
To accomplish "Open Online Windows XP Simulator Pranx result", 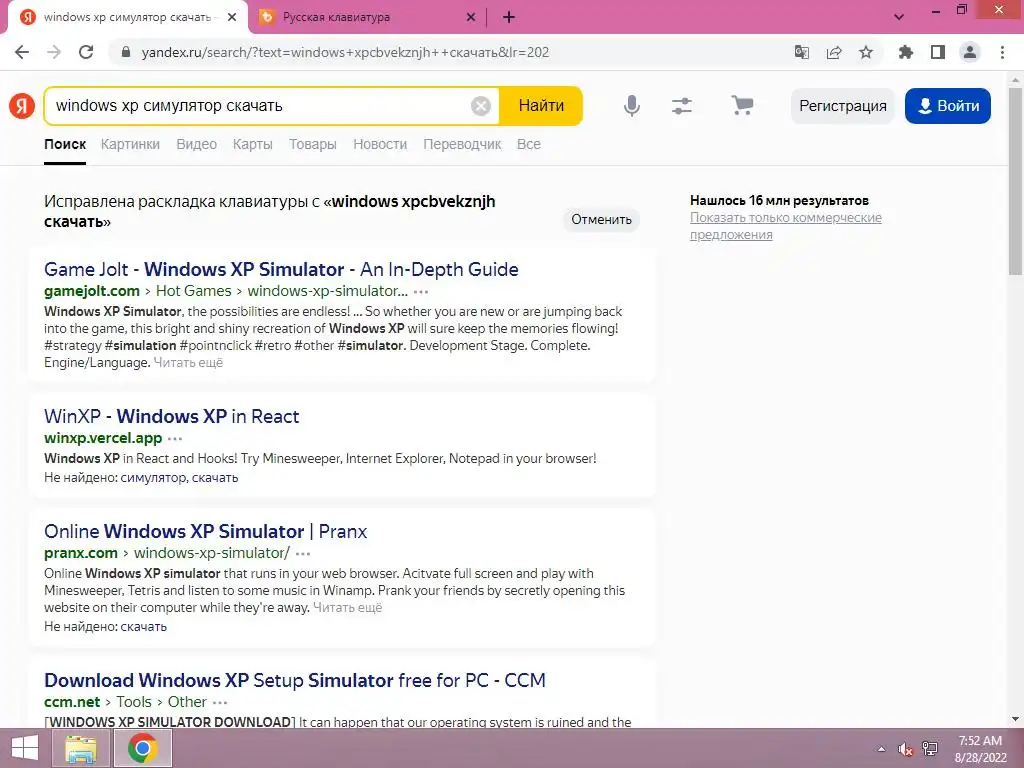I will coord(205,531).
